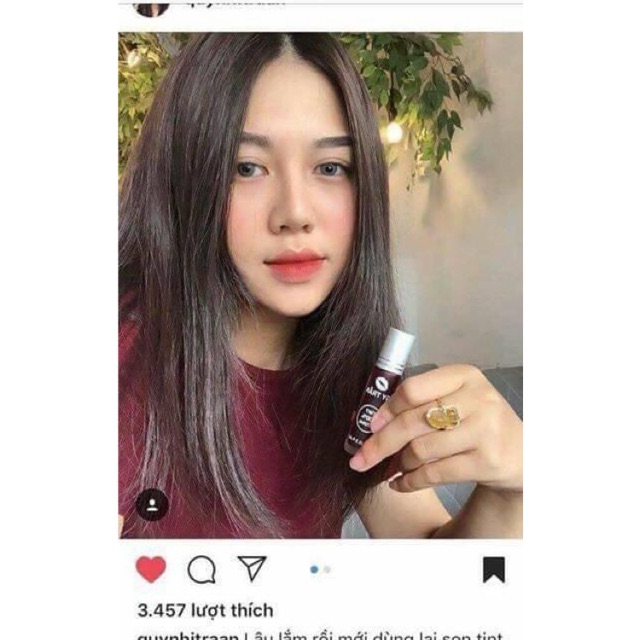Tap the lipstick tube held in hand
Image resolution: width=640 pixels, height=640 pixels.
[x=378, y=392]
